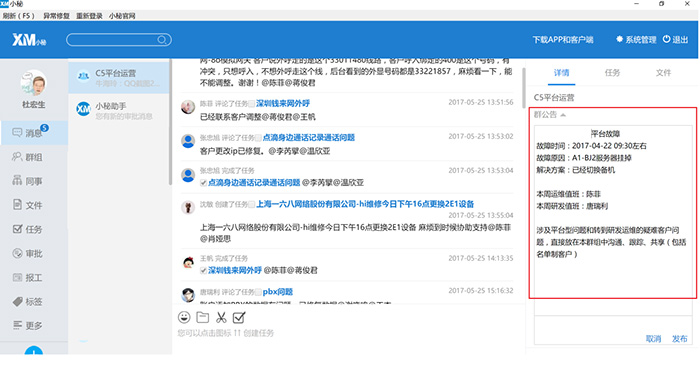This screenshot has height=370, width=700.
Task: Open 审批 in sidebar
Action: [x=34, y=254]
